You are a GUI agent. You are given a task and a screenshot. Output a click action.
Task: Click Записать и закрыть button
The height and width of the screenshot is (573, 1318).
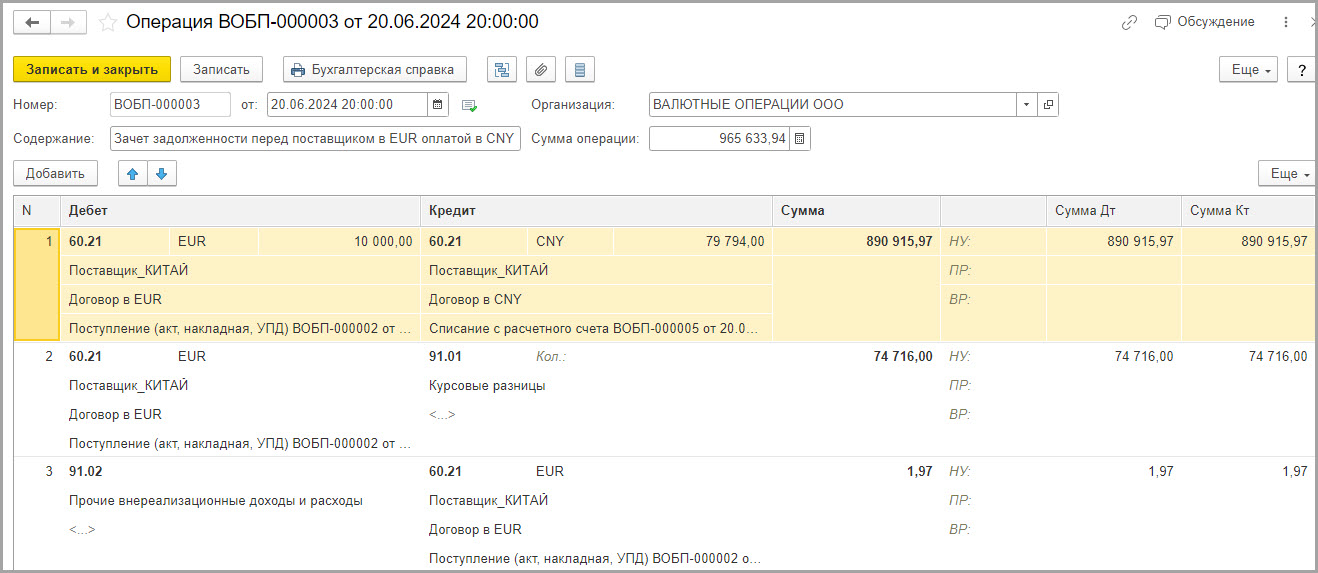click(x=92, y=69)
